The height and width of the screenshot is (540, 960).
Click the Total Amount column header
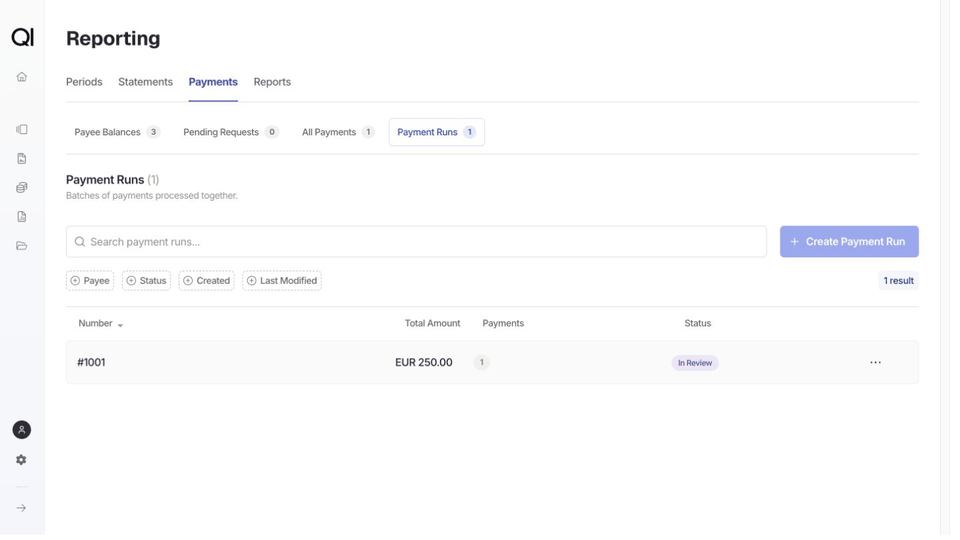pos(437,326)
